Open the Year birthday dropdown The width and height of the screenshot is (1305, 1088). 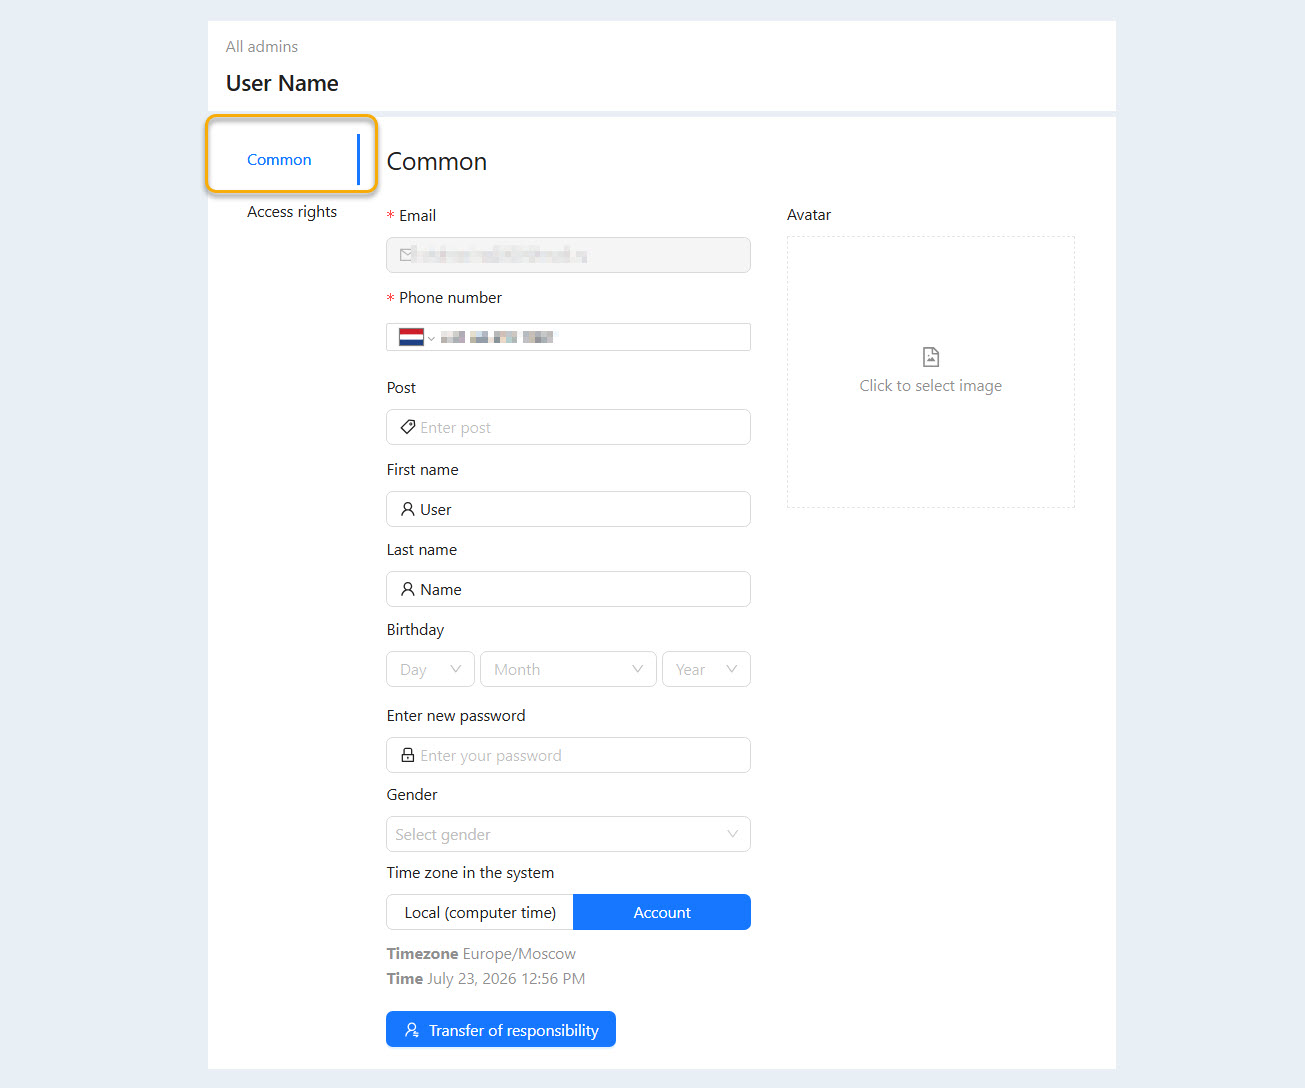[x=706, y=669]
